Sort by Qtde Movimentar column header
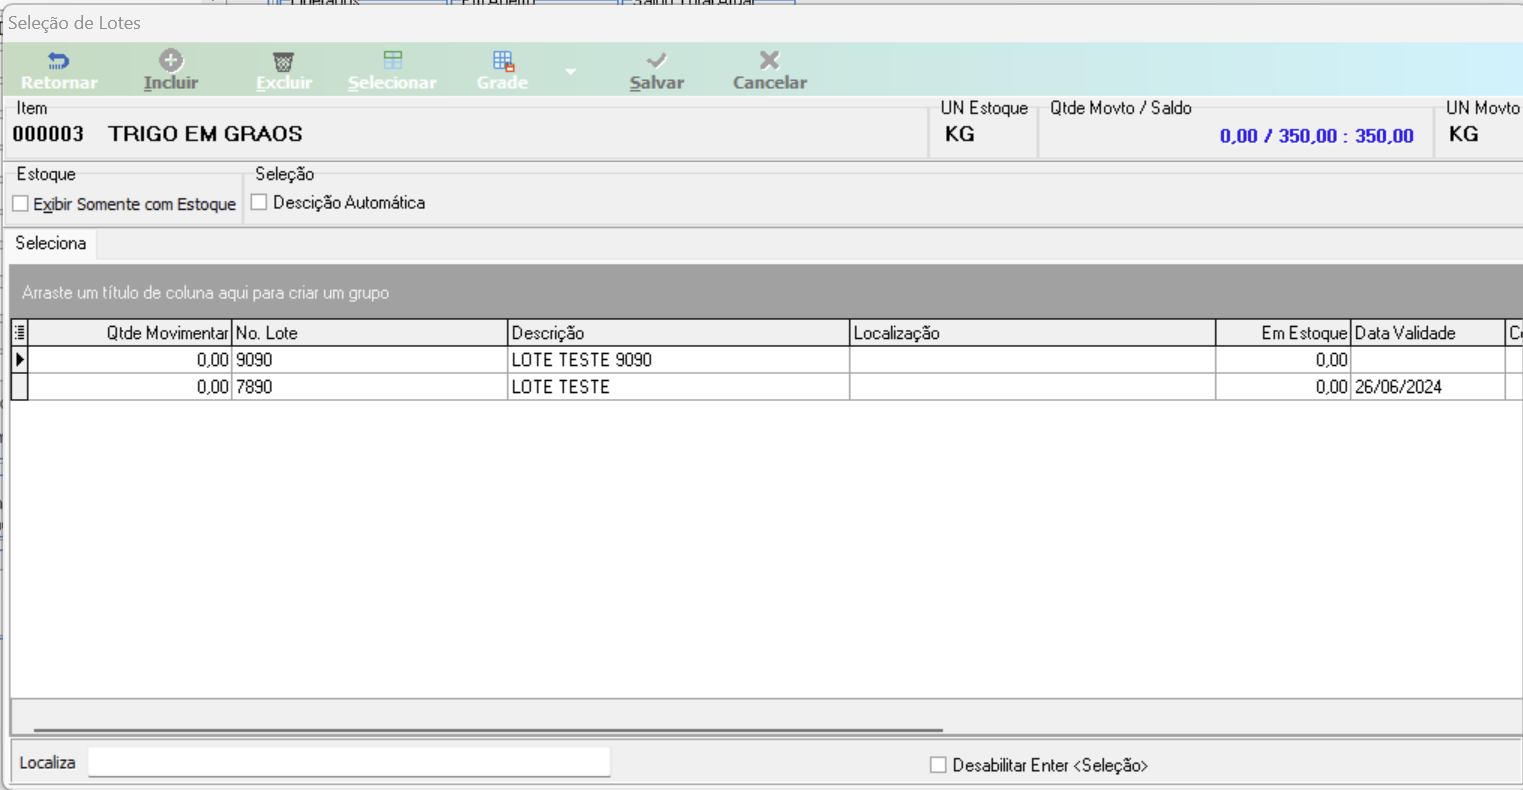Viewport: 1523px width, 790px height. [130, 333]
